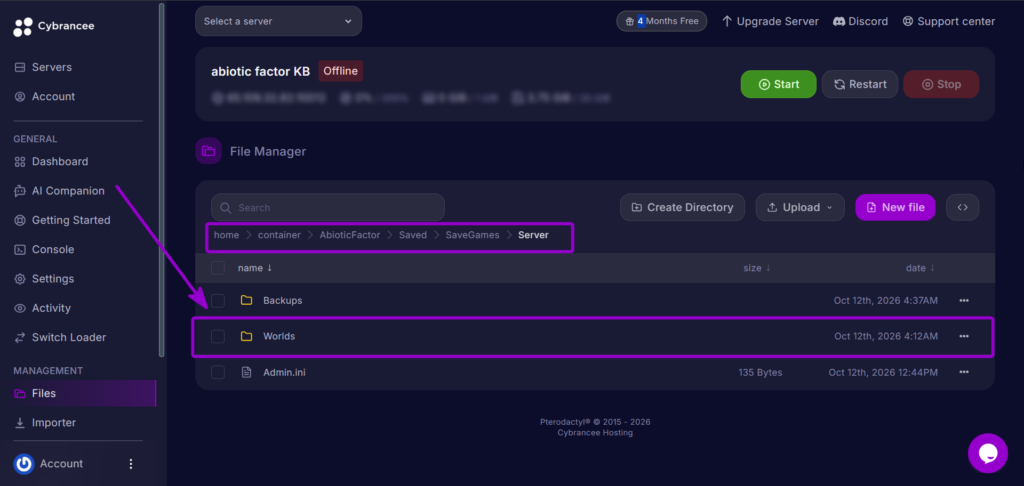1024x486 pixels.
Task: Open the Backups row three-dot menu
Action: [x=964, y=300]
